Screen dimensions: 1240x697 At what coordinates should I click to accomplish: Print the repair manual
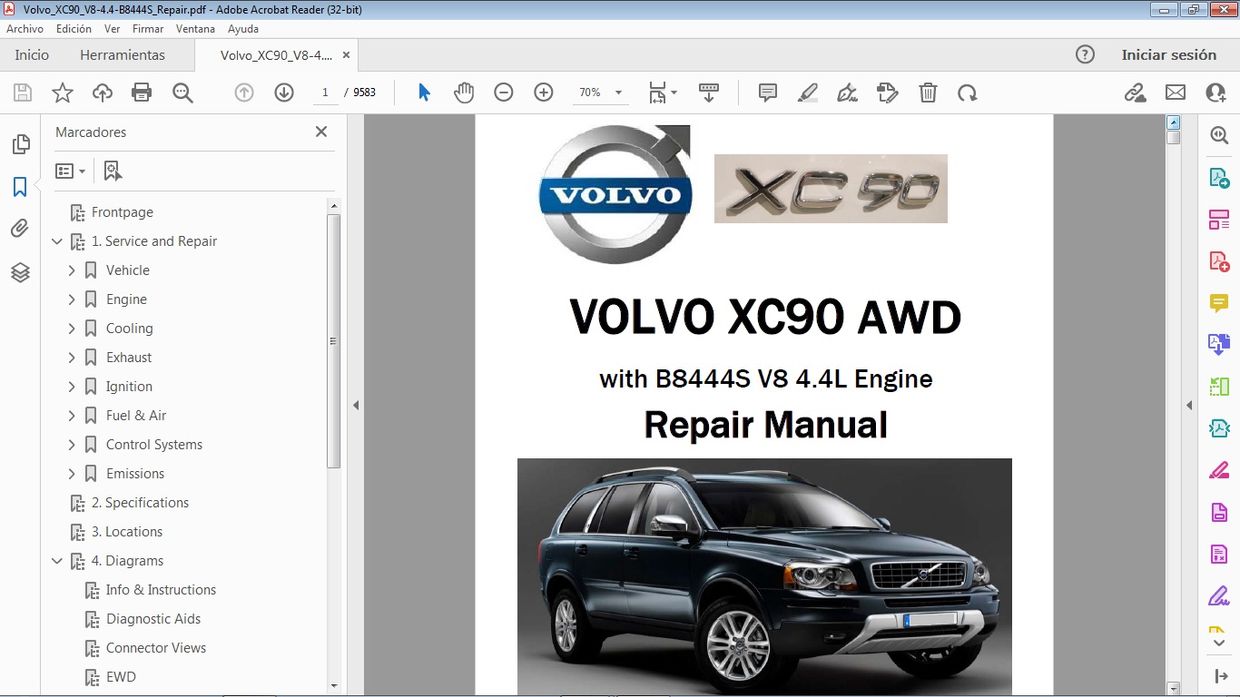[x=141, y=92]
